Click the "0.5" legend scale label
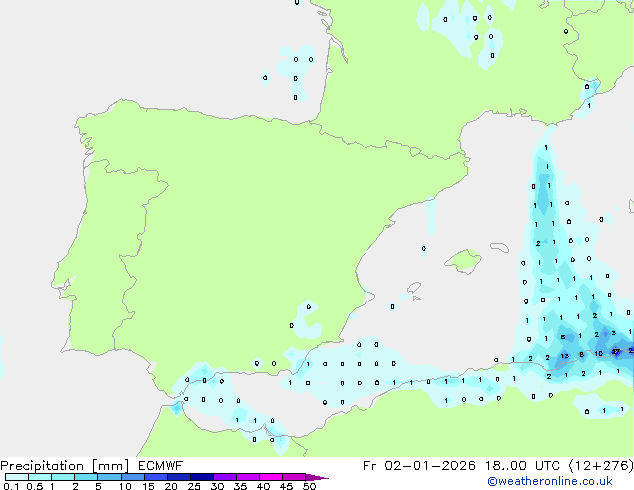This screenshot has width=634, height=490. (35, 486)
